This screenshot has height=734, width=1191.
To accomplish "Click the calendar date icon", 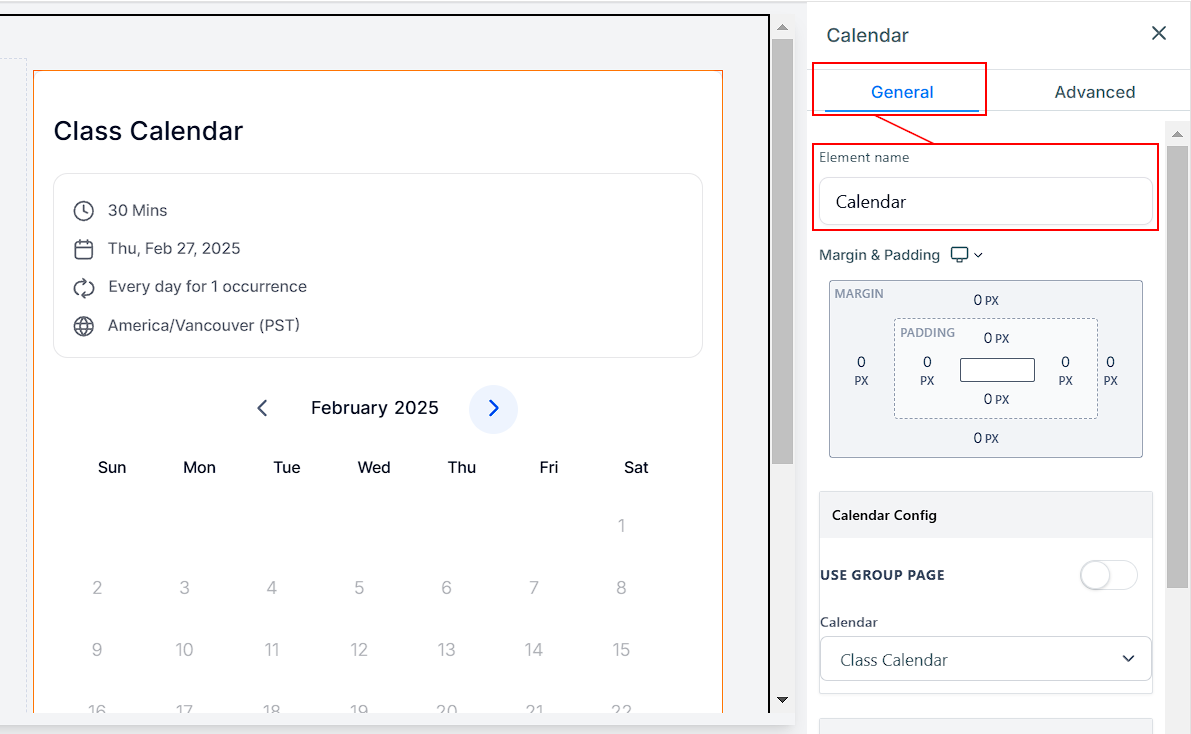I will tap(84, 249).
